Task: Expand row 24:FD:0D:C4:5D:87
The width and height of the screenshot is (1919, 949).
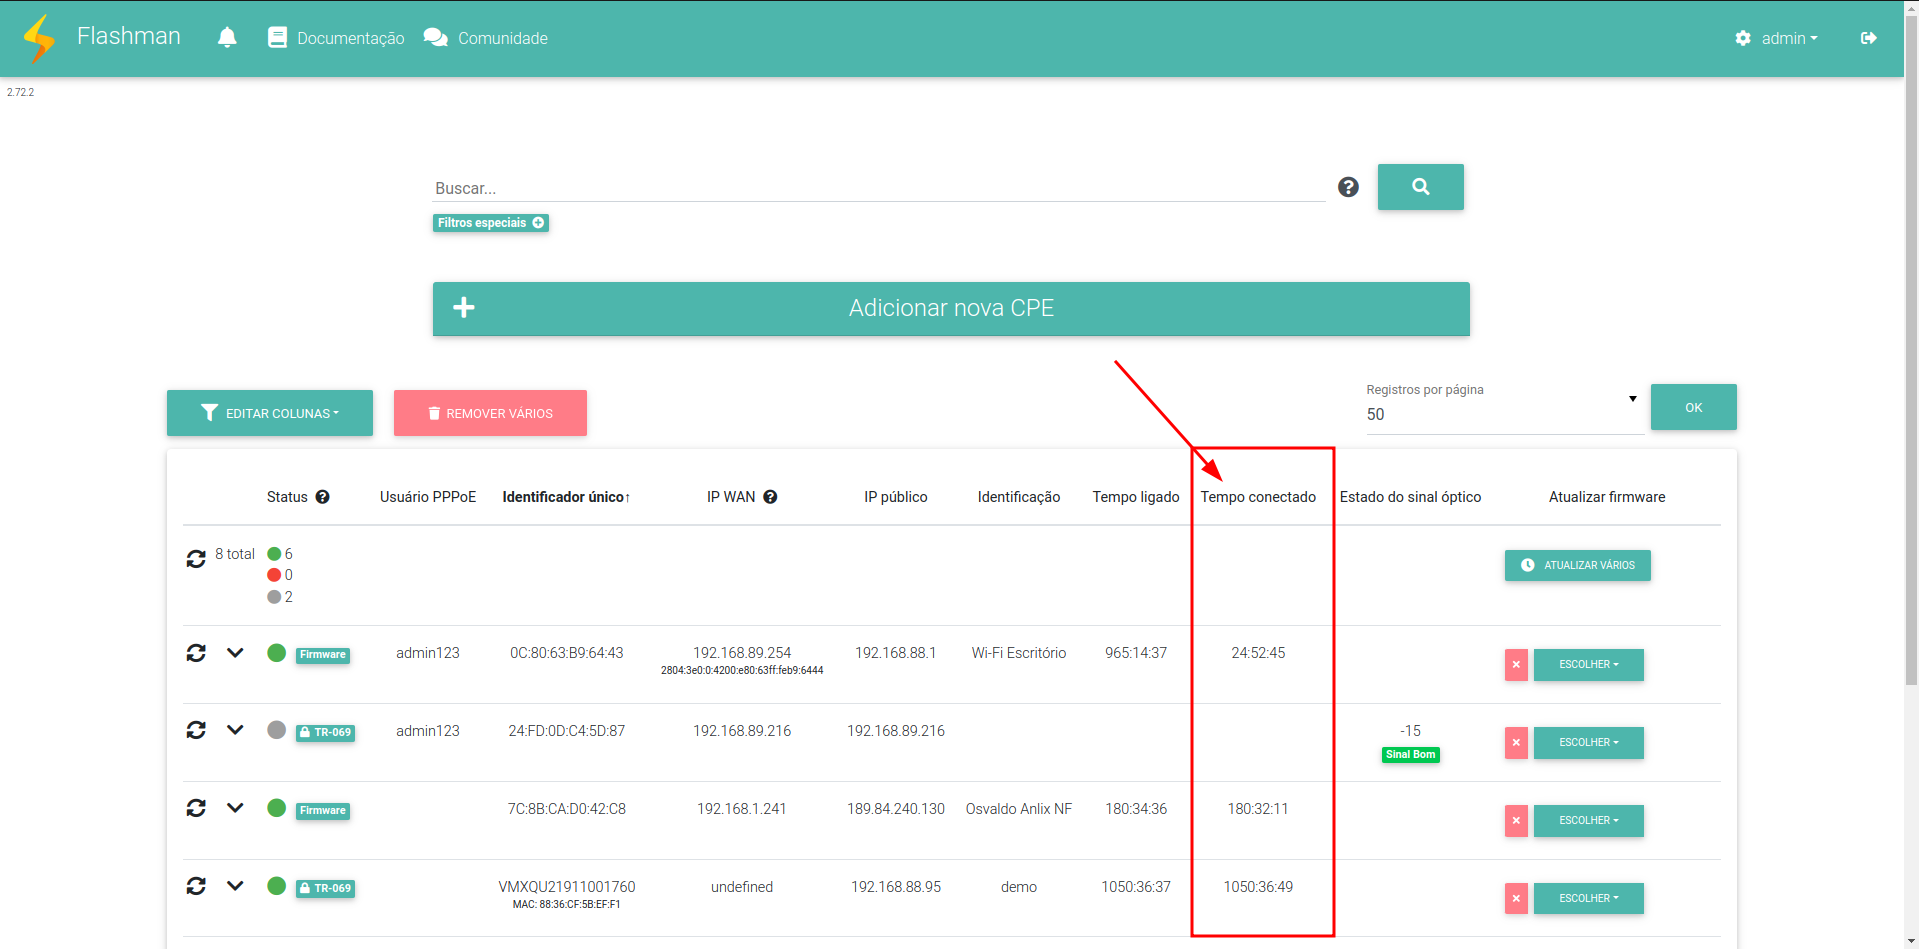Action: [235, 731]
